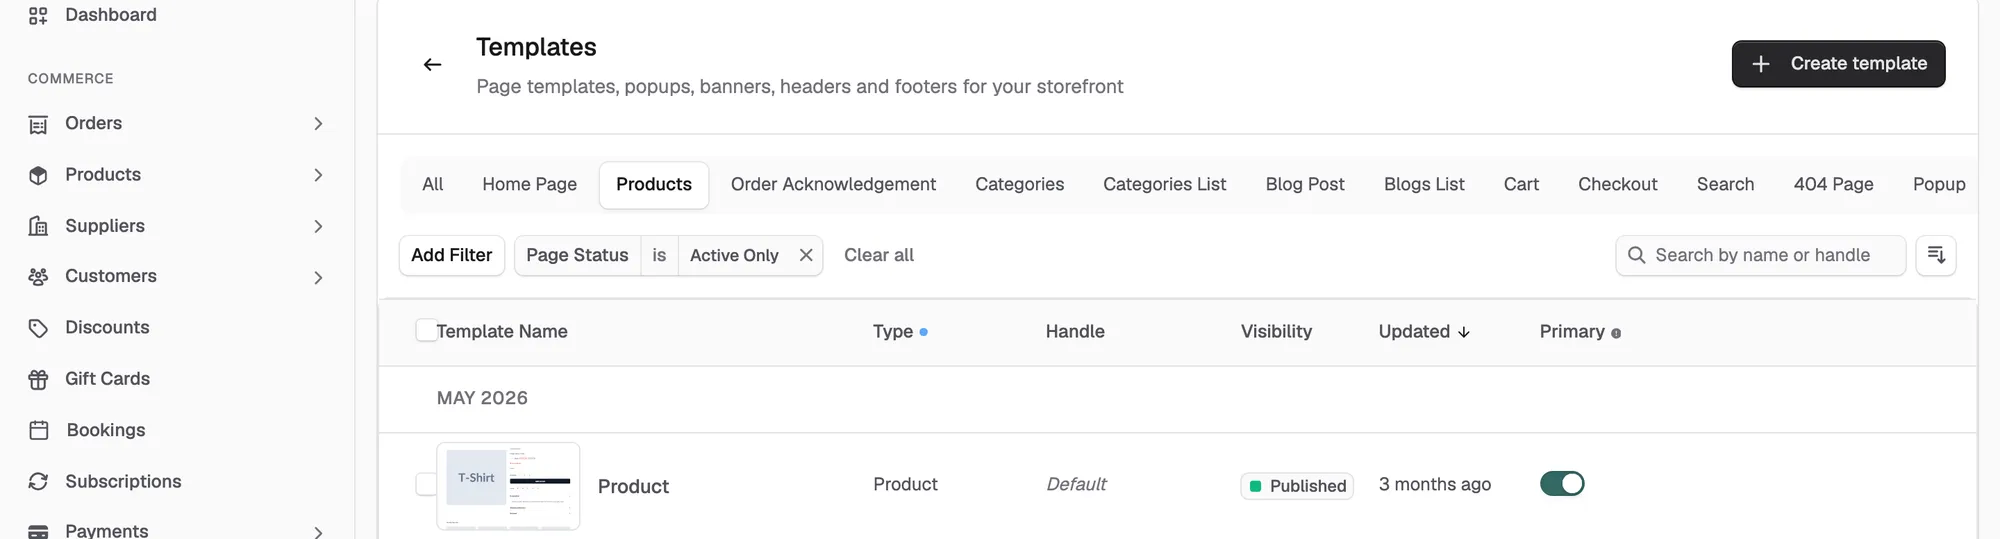Click the Type column header
The image size is (2000, 539).
[x=893, y=331]
